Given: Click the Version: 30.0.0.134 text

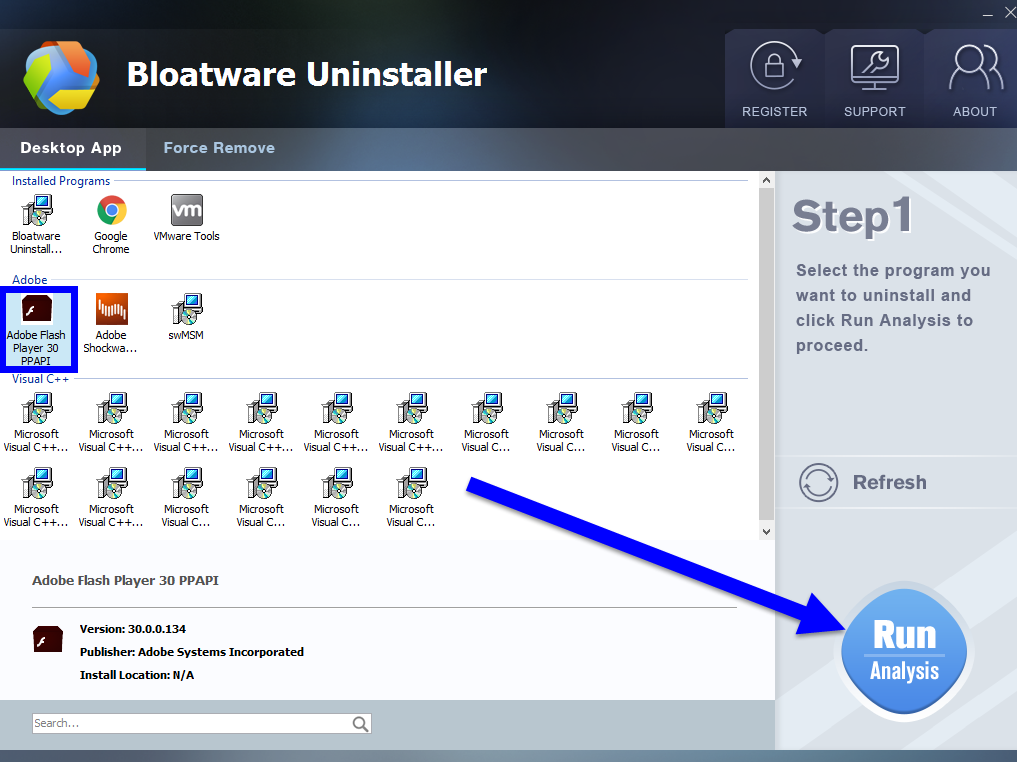Looking at the screenshot, I should tap(133, 629).
